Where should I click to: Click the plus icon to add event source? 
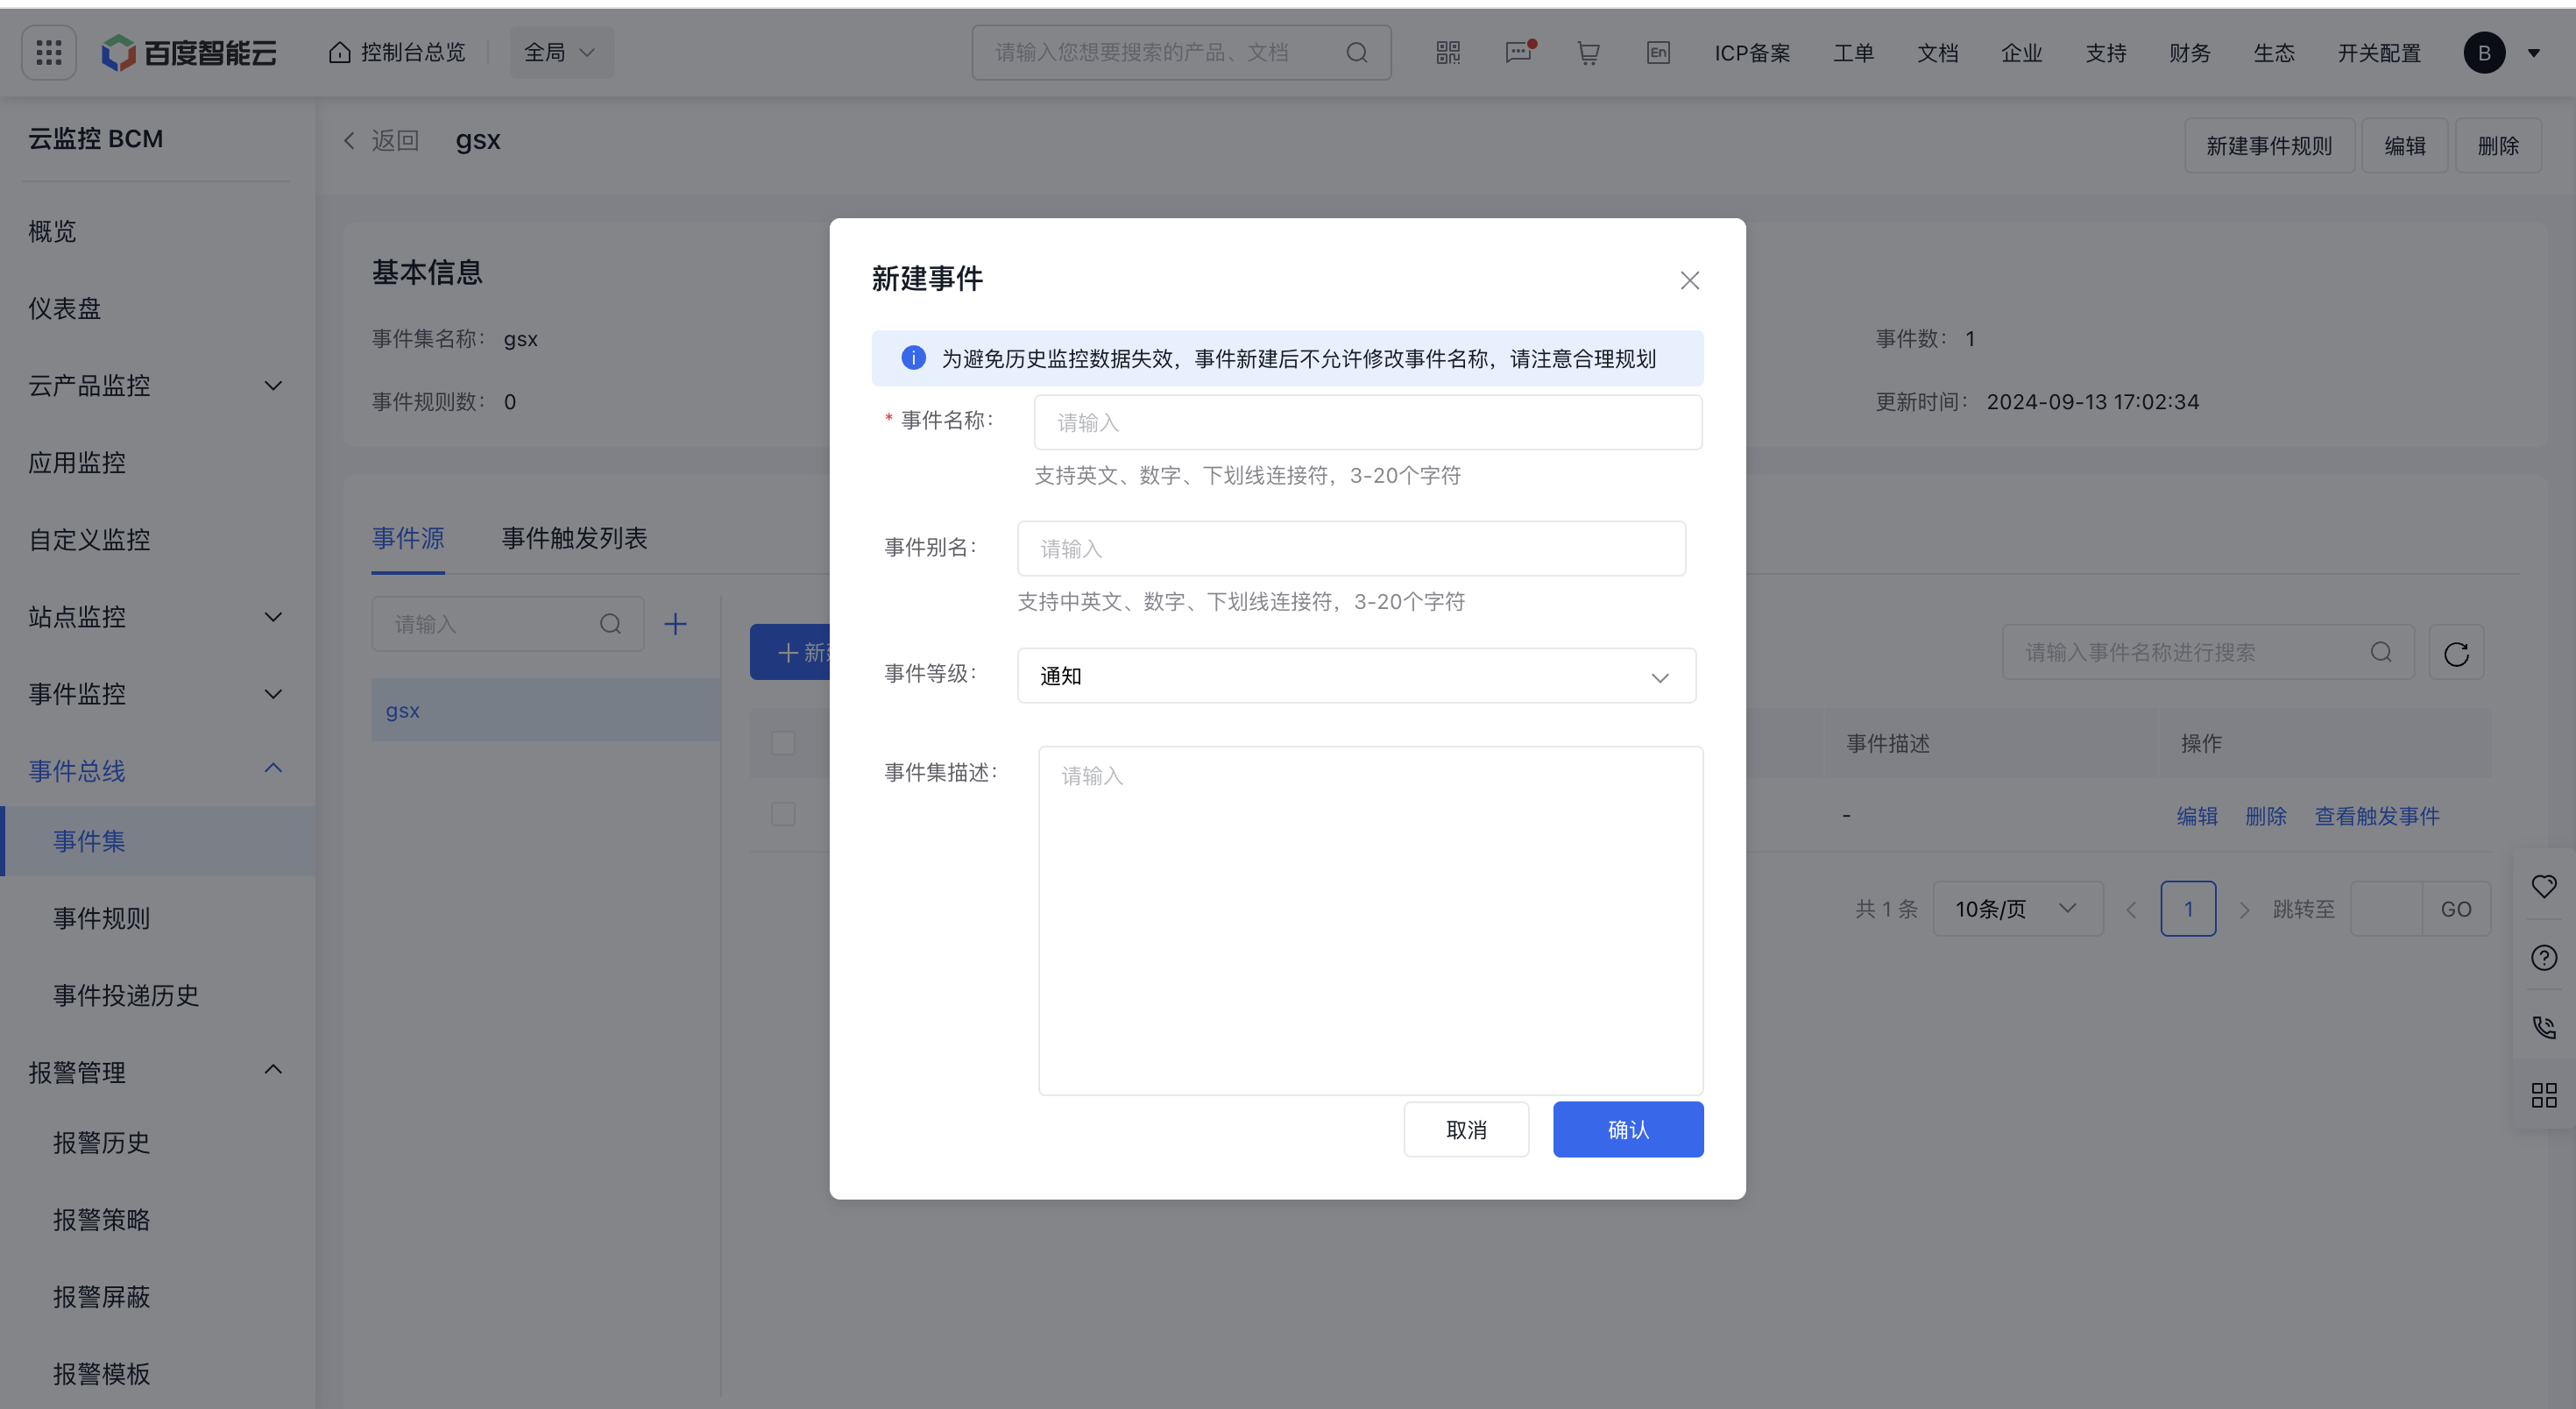coord(675,624)
